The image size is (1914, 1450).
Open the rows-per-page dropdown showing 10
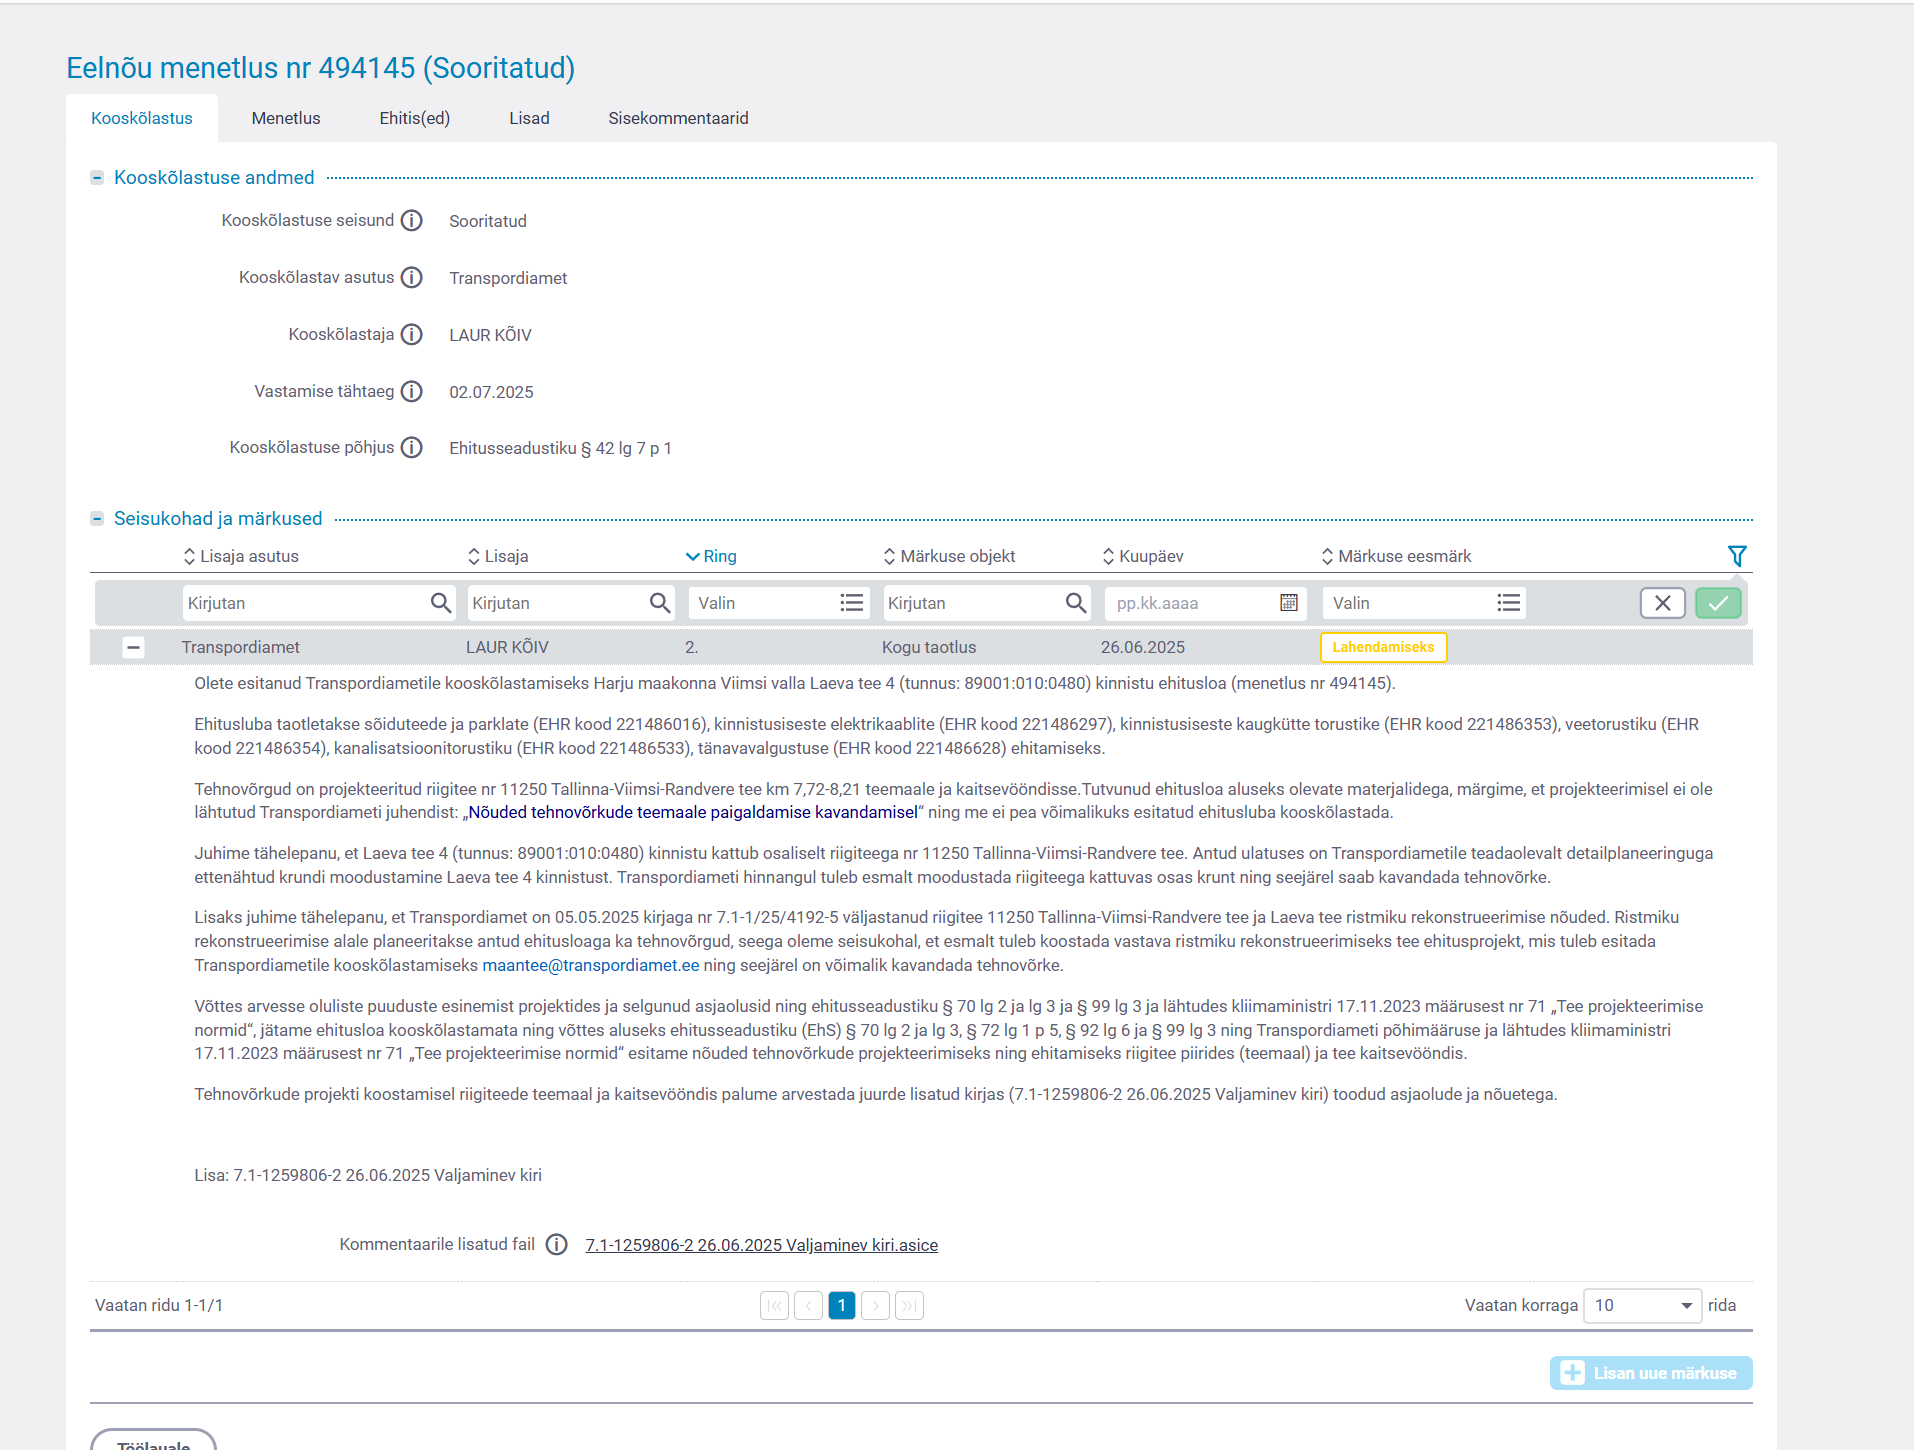coord(1643,1305)
